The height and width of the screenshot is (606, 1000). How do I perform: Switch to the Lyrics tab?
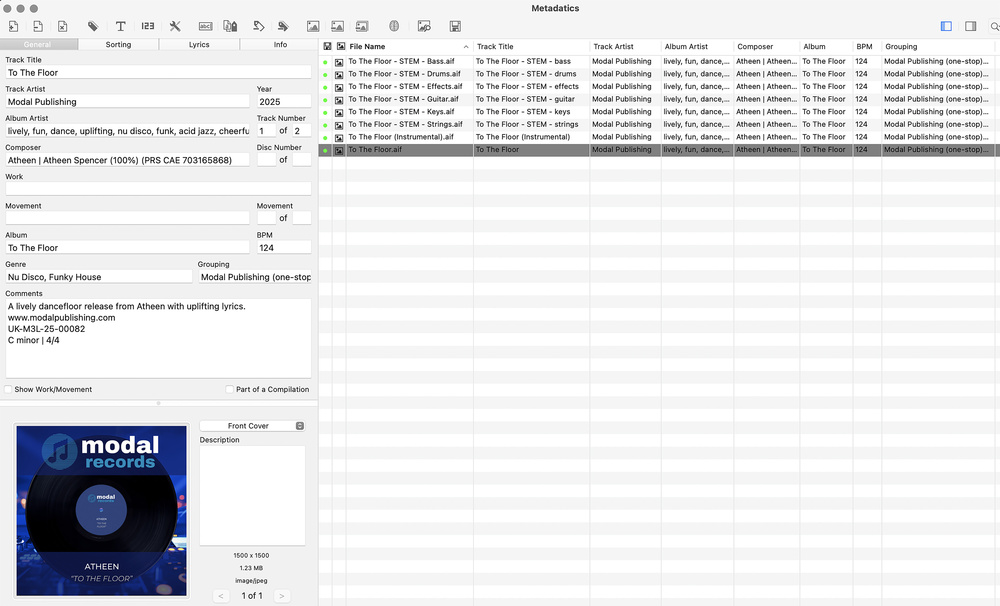coord(199,44)
